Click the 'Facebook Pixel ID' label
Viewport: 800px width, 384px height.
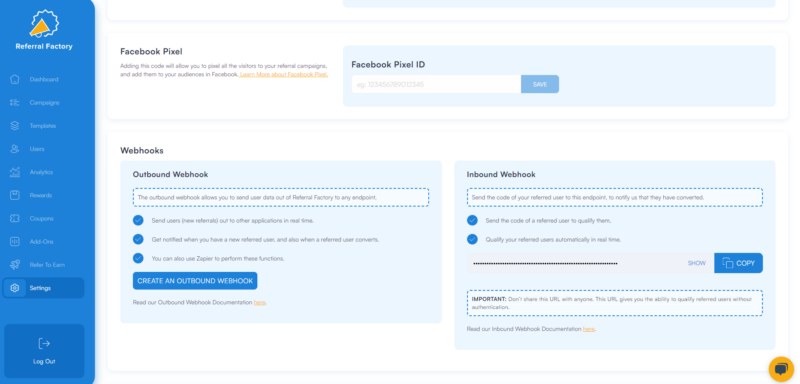(x=388, y=65)
